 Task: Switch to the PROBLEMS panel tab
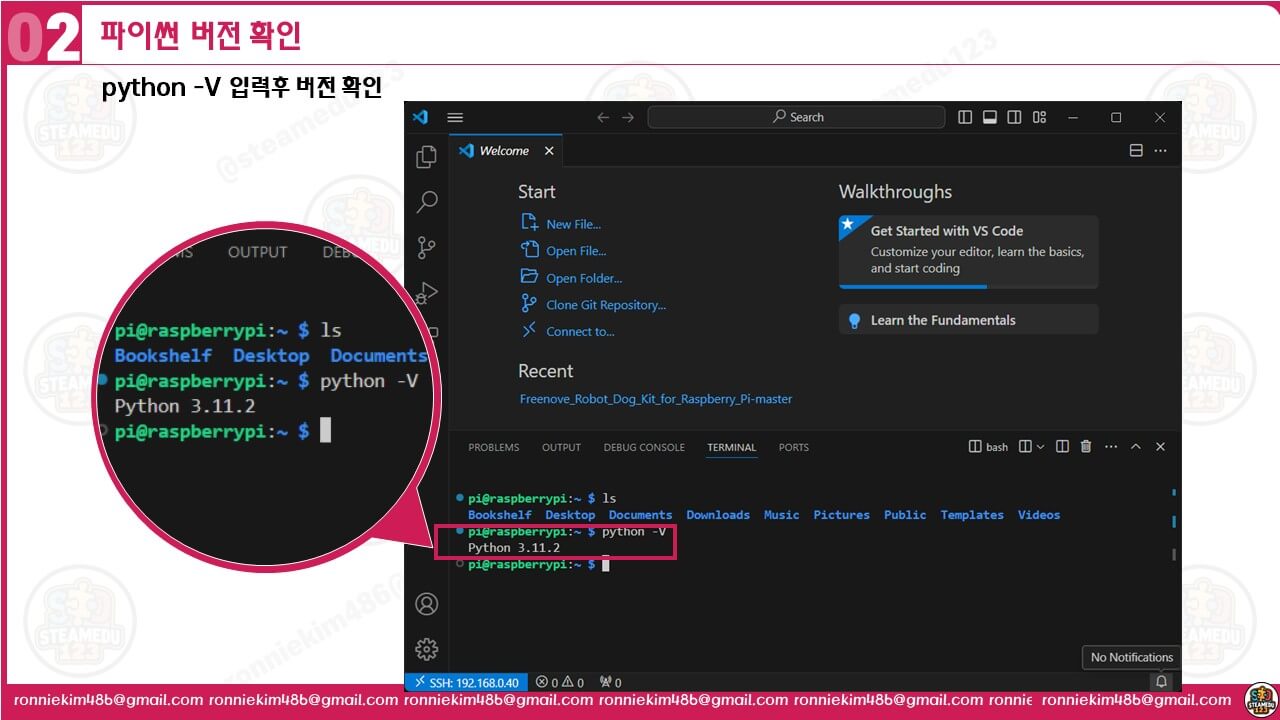click(x=494, y=447)
